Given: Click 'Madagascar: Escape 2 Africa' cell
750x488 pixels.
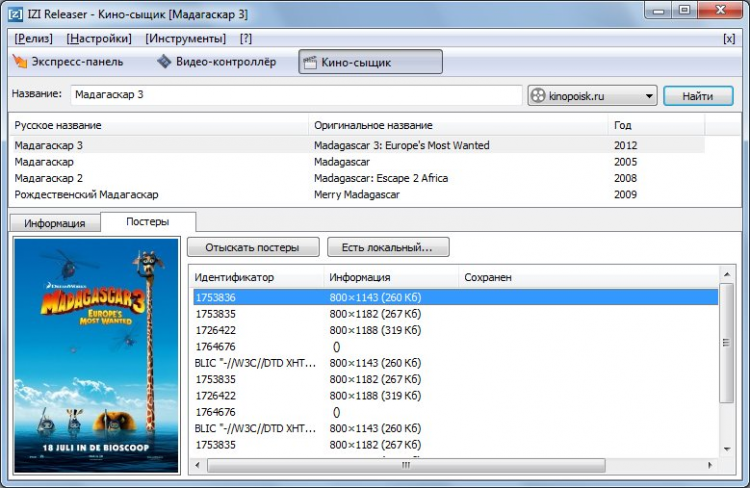Looking at the screenshot, I should (381, 178).
